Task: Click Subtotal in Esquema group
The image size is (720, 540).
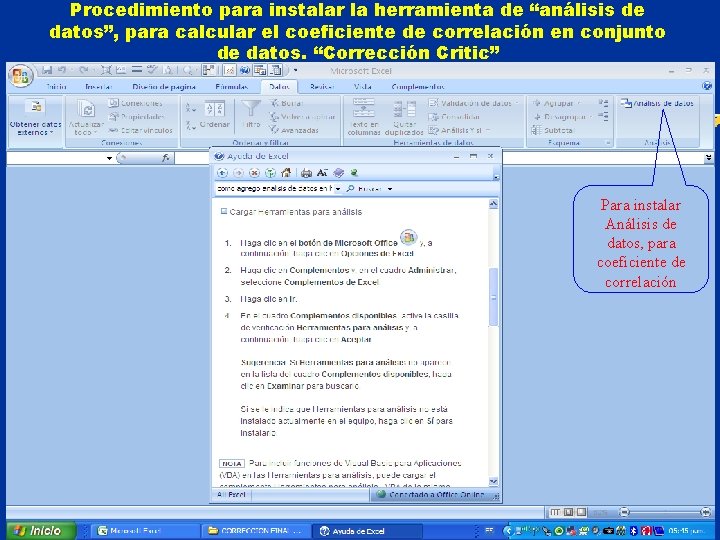Action: pos(552,130)
